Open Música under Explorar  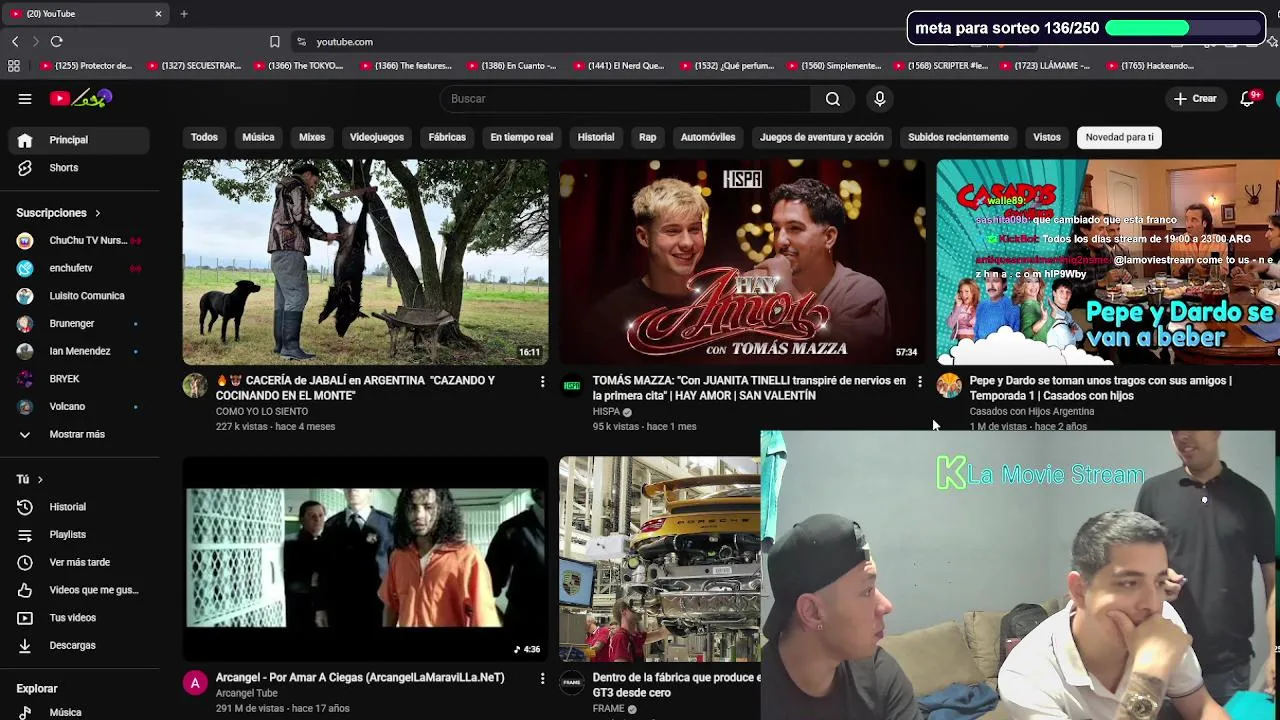coord(80,712)
